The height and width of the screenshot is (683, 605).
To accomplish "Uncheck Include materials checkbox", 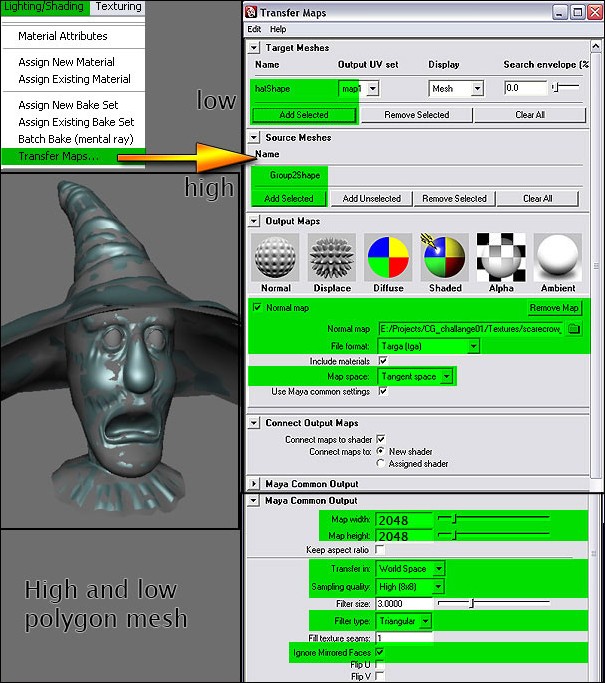I will 383,361.
